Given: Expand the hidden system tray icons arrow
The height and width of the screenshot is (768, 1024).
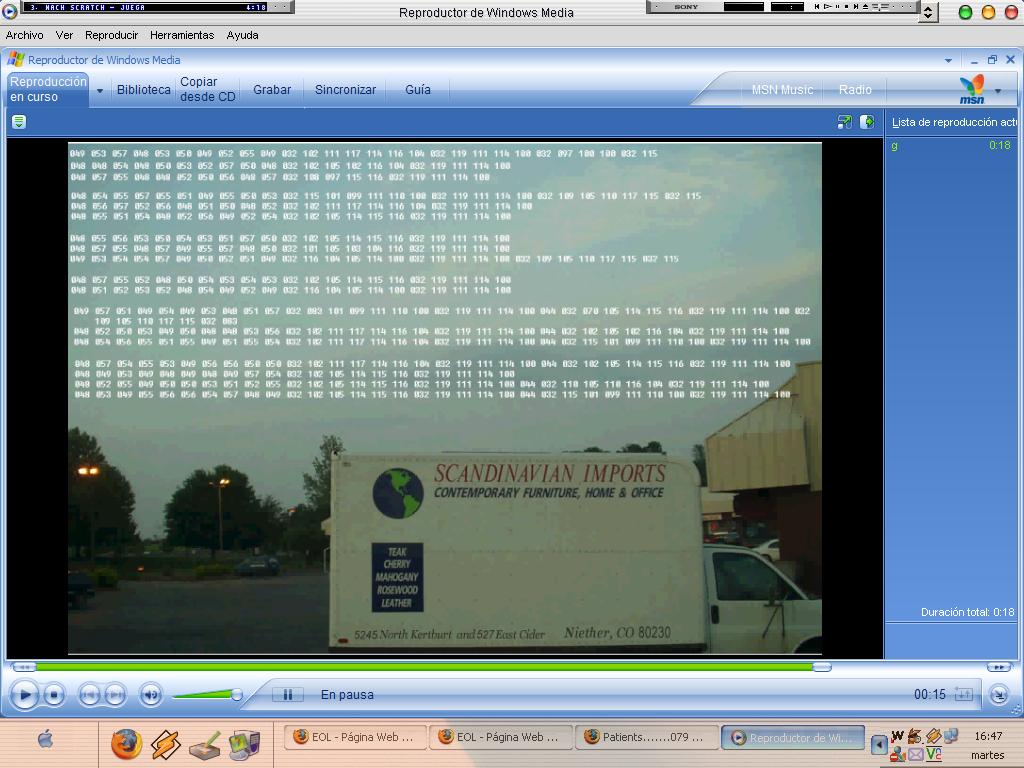Looking at the screenshot, I should 879,743.
